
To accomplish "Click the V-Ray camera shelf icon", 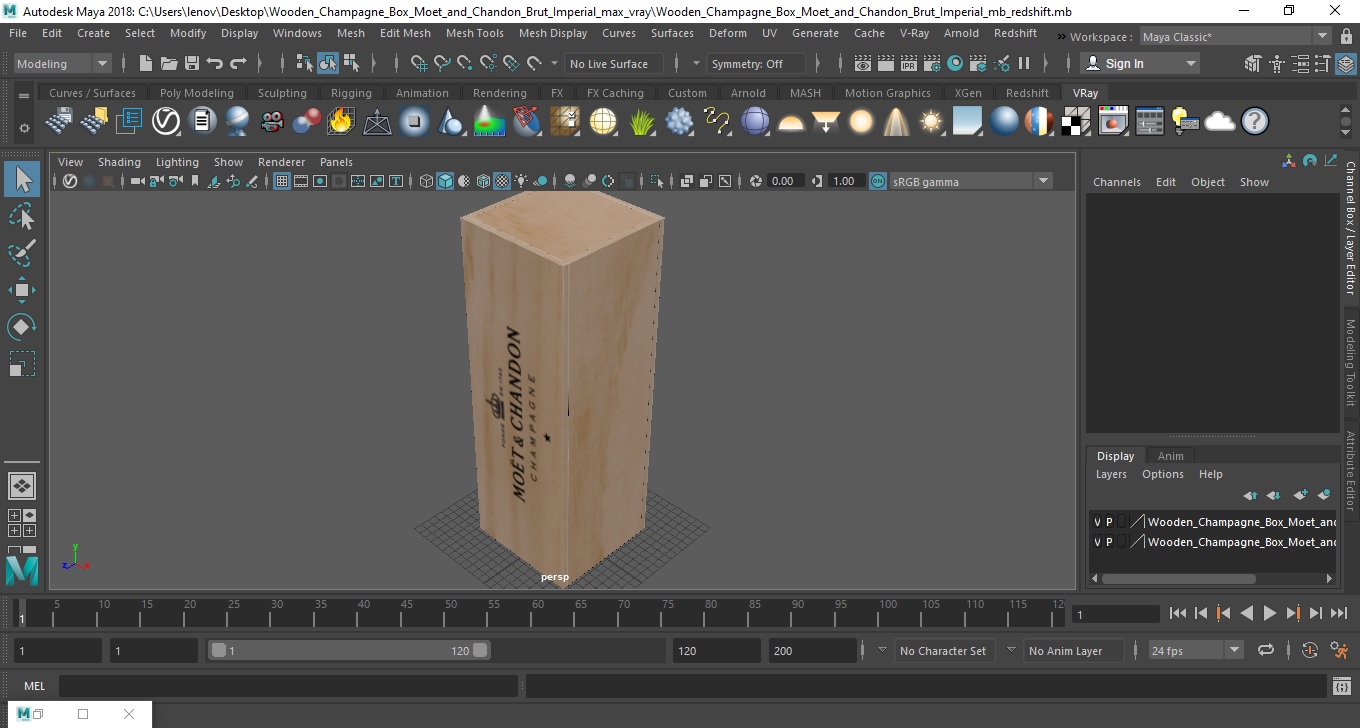I will coord(272,122).
